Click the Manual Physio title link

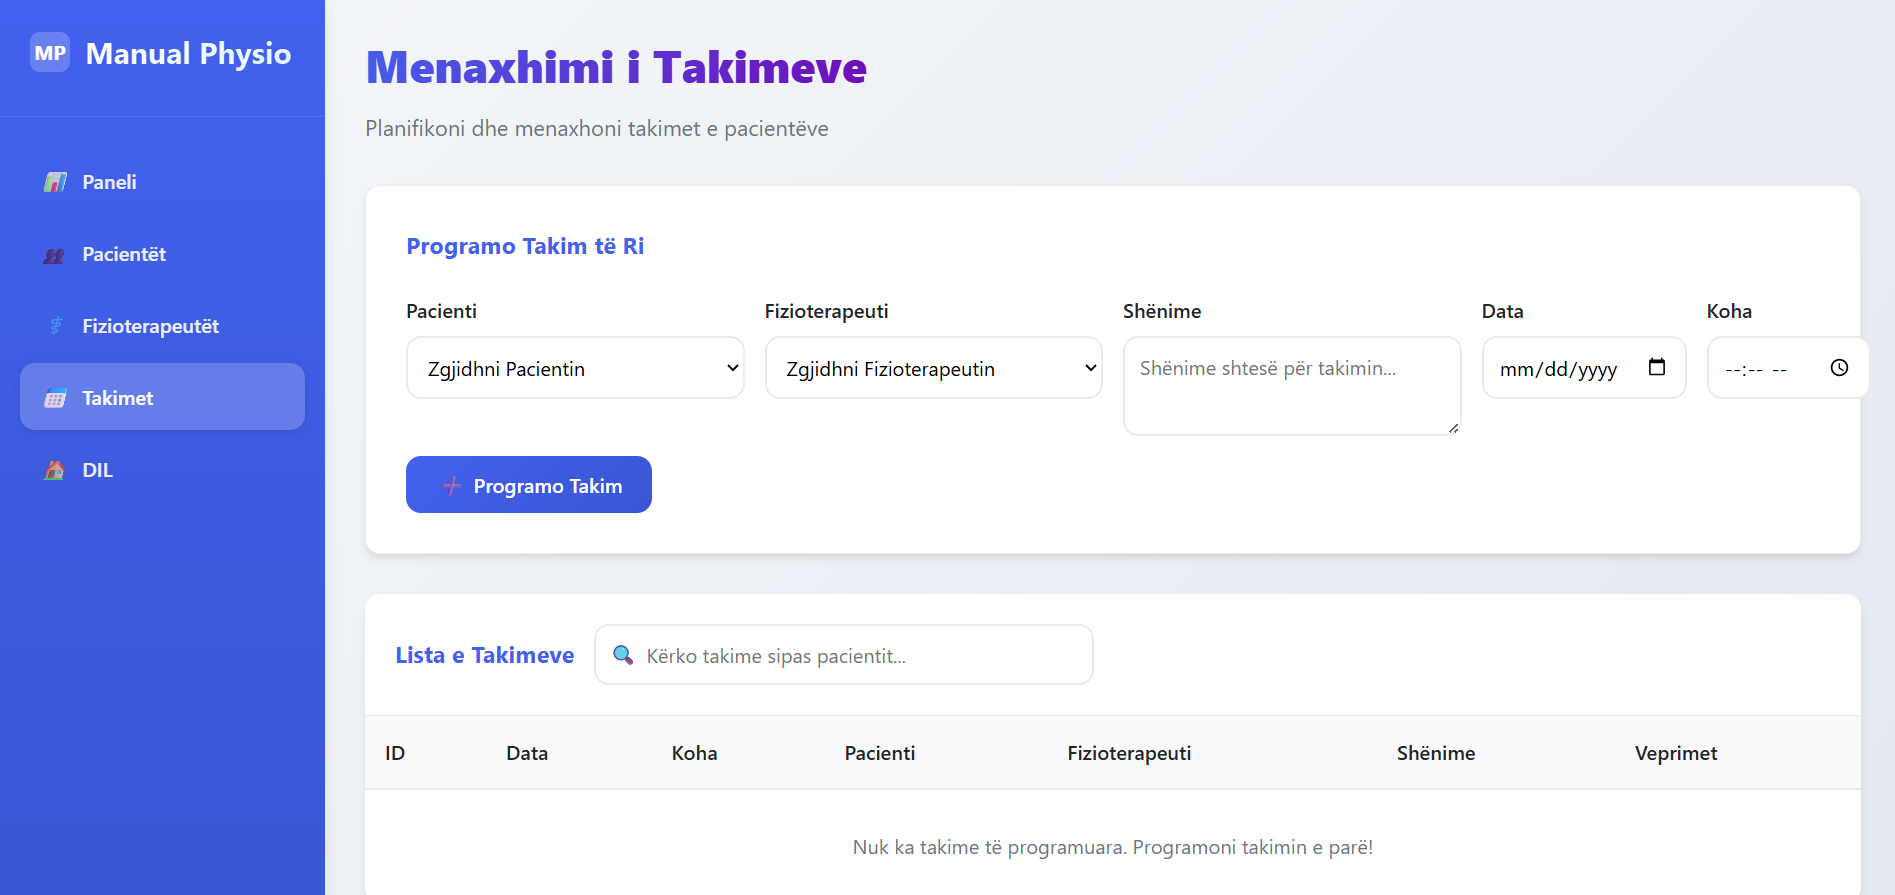click(188, 54)
